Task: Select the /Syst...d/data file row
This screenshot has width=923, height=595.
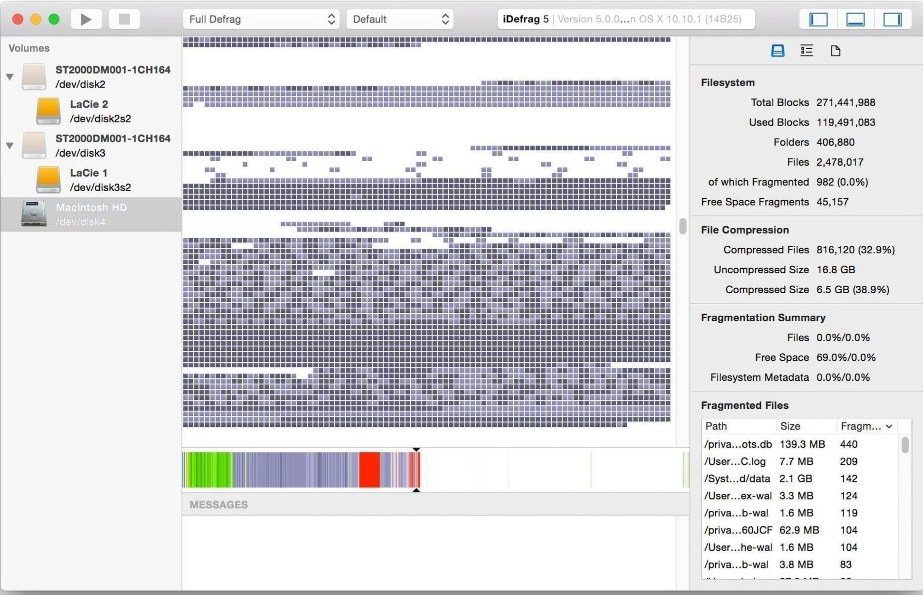Action: [801, 478]
